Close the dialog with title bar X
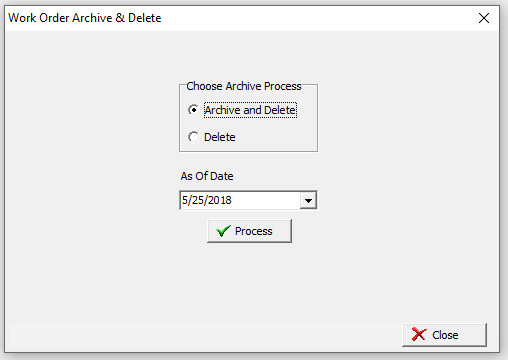 click(484, 18)
